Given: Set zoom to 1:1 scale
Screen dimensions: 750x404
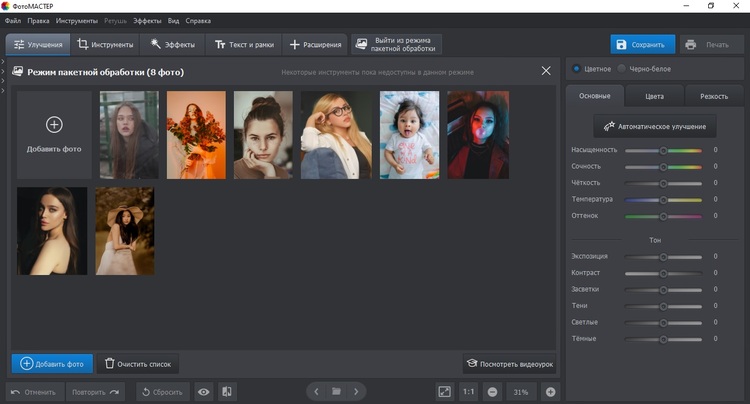Looking at the screenshot, I should 469,391.
